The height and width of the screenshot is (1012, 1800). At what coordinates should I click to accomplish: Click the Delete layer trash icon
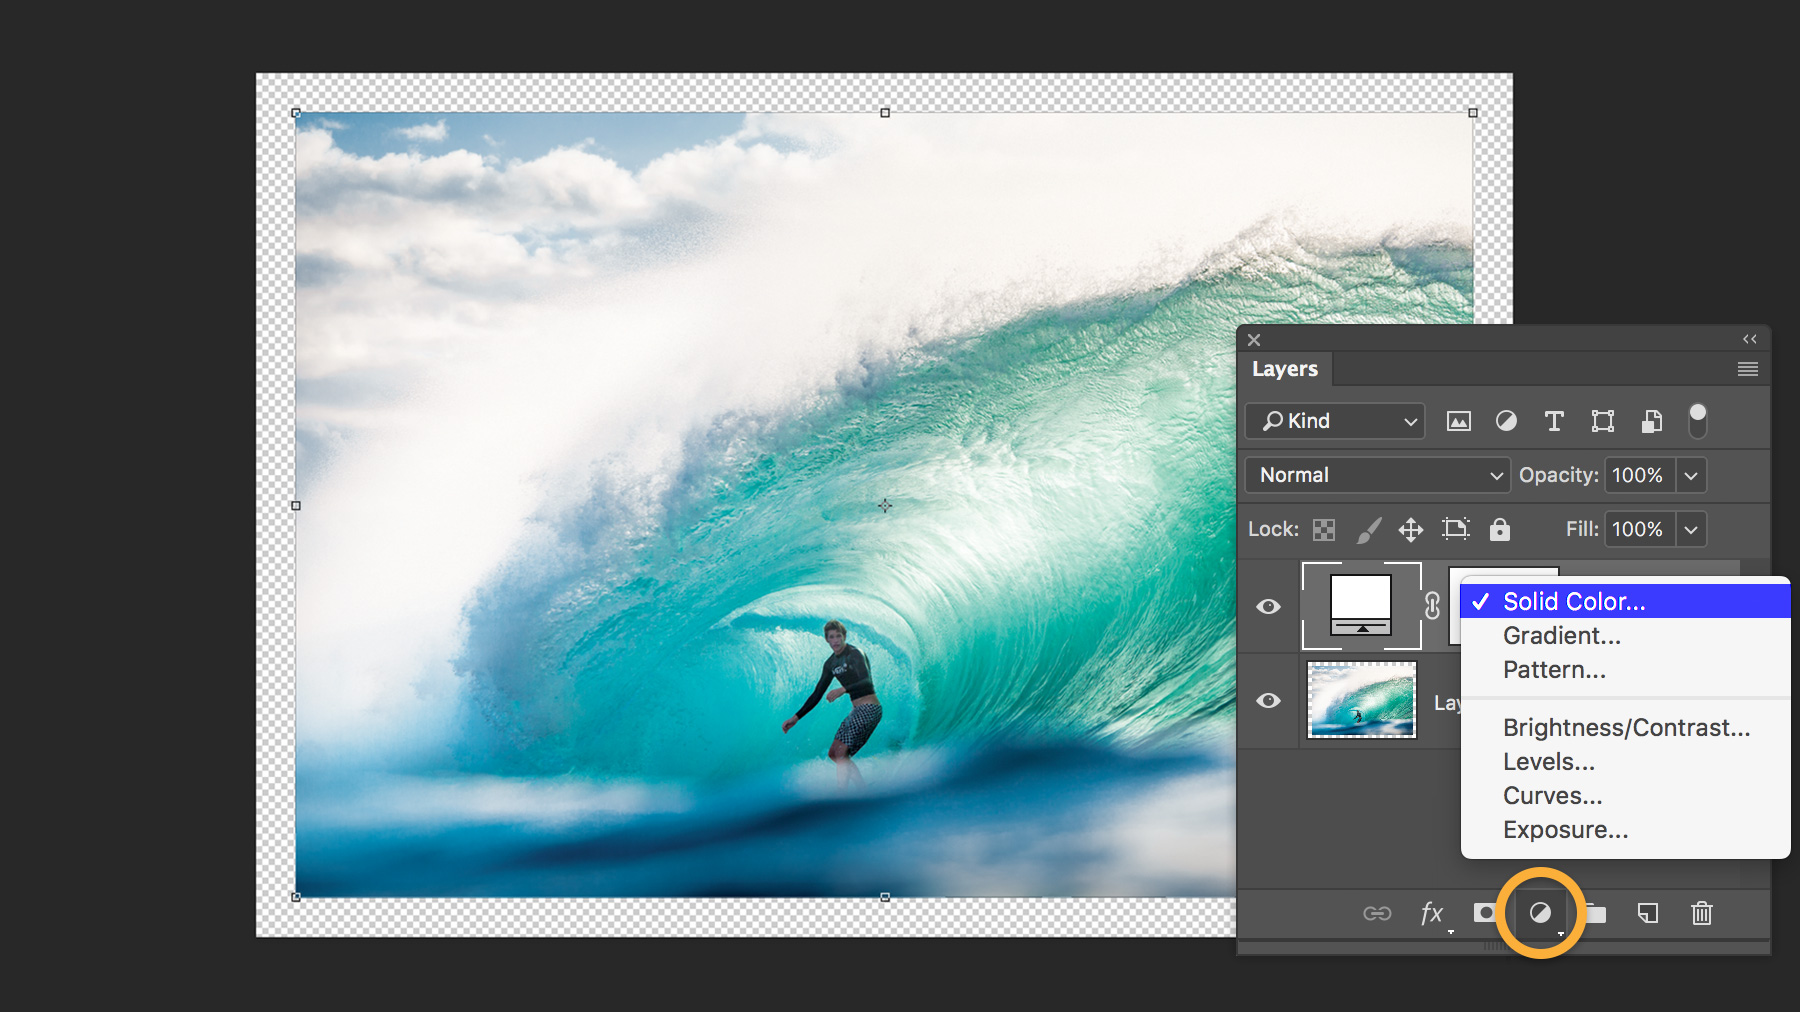(1701, 913)
